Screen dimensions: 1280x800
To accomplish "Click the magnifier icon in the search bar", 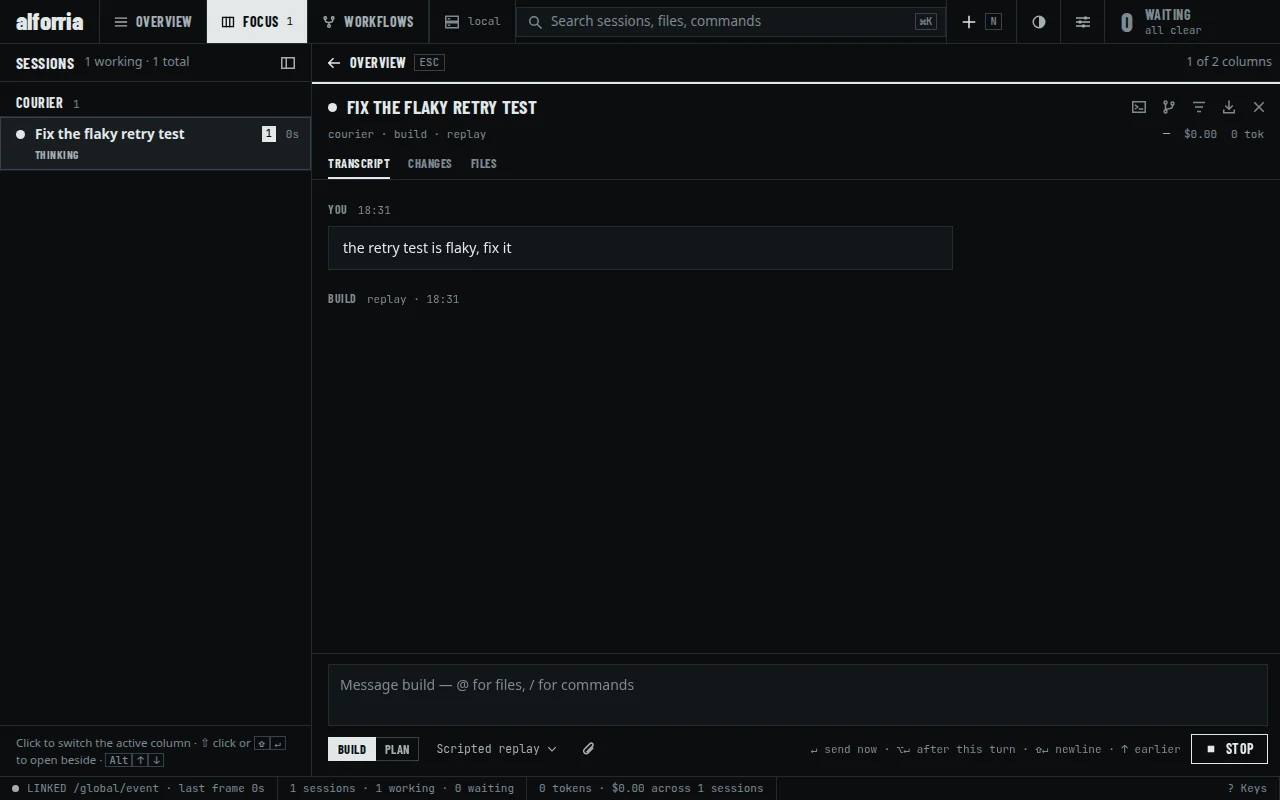I will point(535,21).
